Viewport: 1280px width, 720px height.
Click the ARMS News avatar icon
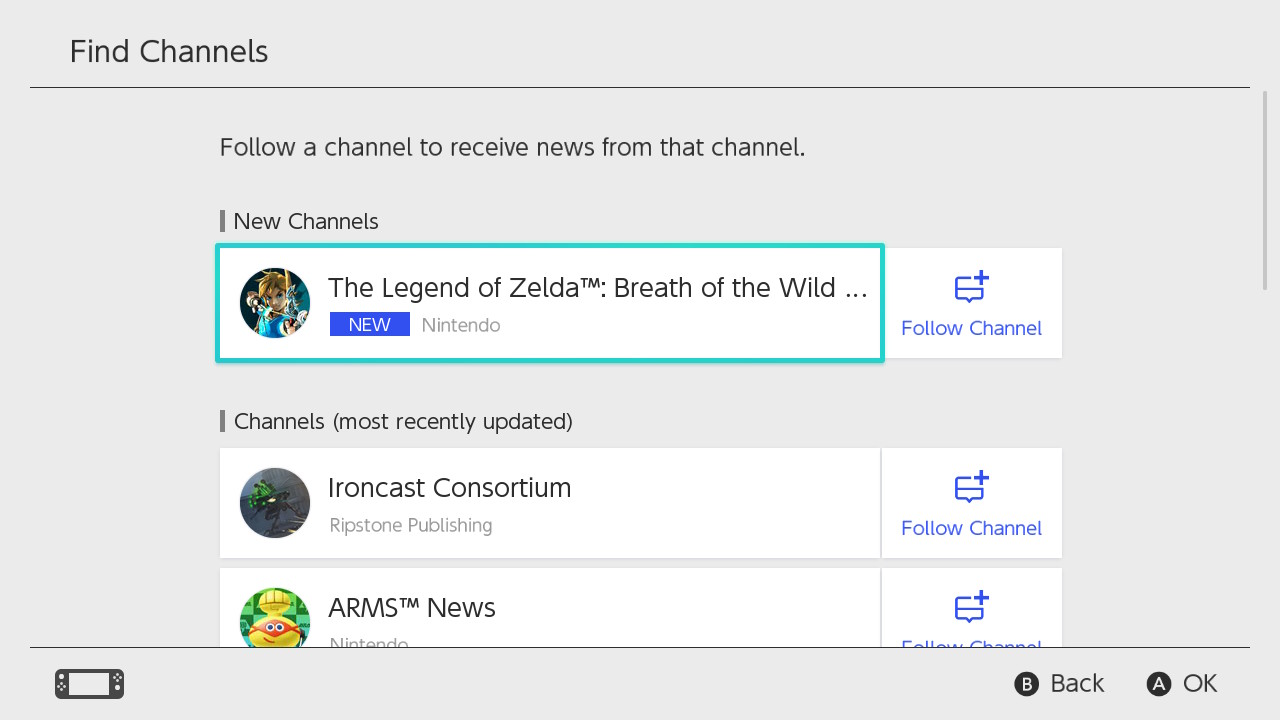pos(275,618)
